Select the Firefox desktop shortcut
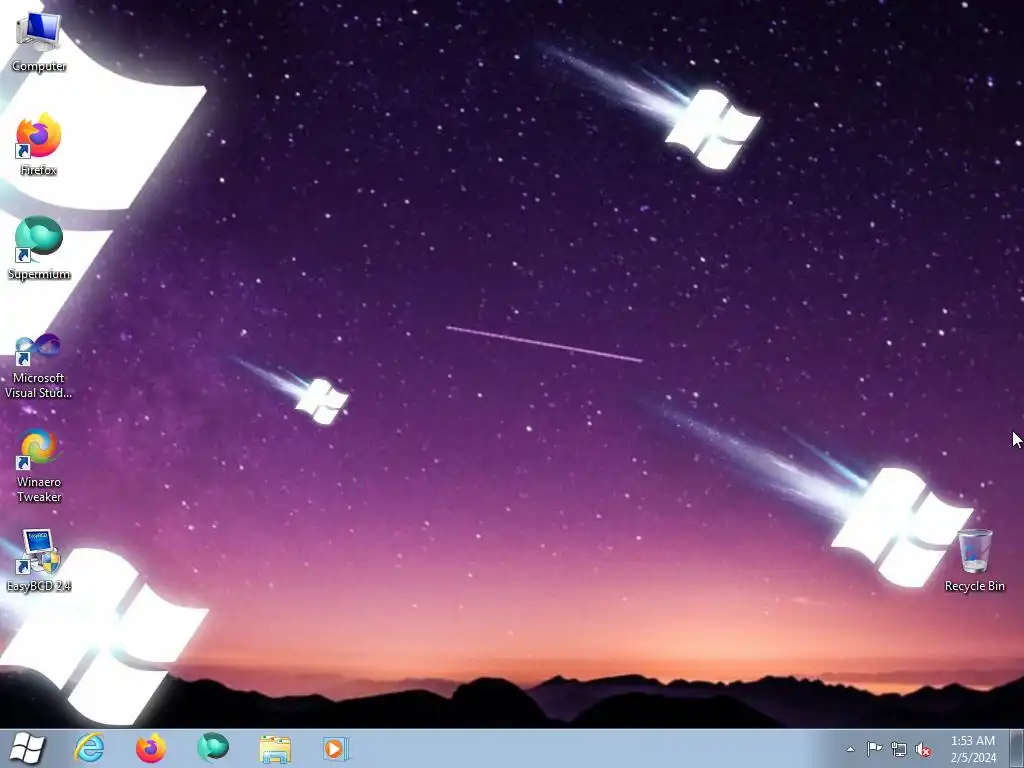Image resolution: width=1024 pixels, height=768 pixels. 39,144
